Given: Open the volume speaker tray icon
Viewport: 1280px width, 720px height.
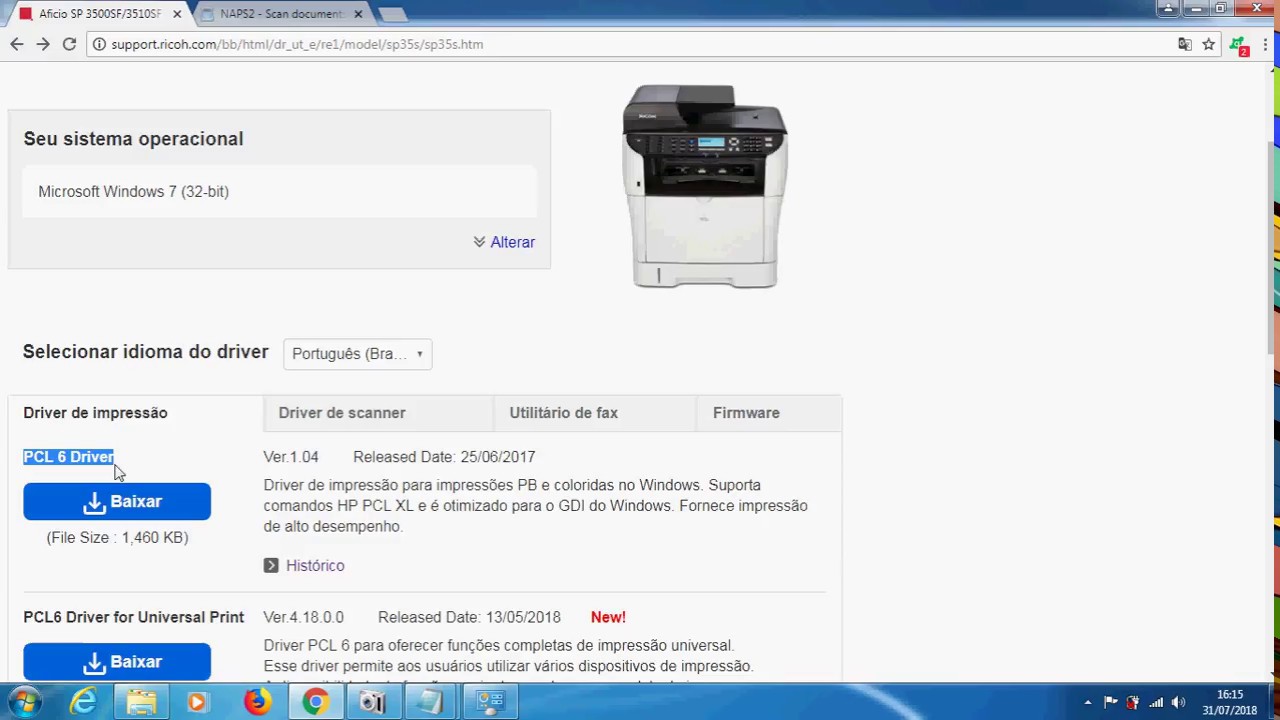Looking at the screenshot, I should (x=1178, y=702).
